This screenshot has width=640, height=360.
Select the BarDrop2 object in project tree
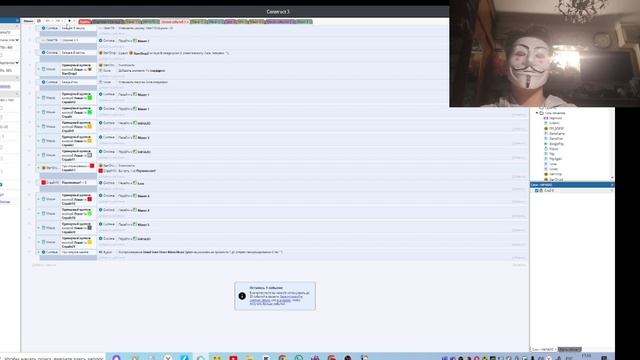(x=556, y=179)
